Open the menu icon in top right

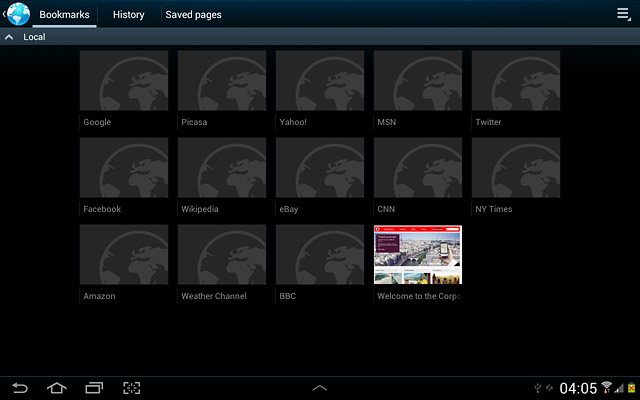click(623, 14)
